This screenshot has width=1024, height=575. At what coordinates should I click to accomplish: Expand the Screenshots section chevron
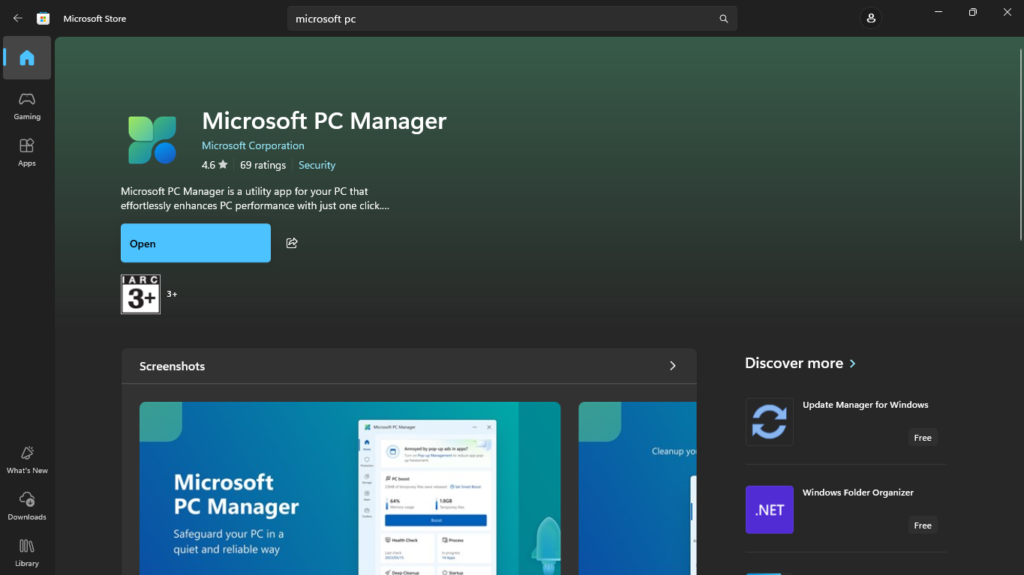673,366
